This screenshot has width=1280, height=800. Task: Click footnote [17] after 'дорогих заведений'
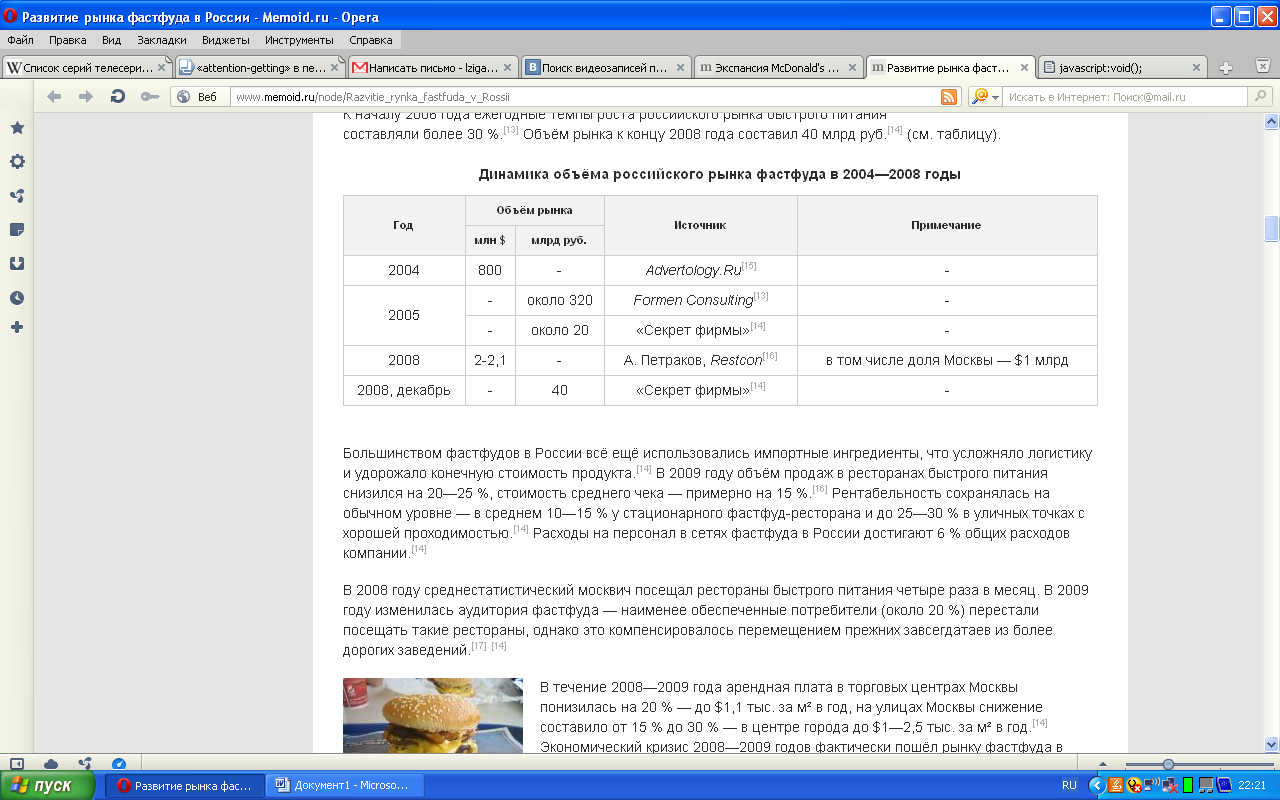479,646
